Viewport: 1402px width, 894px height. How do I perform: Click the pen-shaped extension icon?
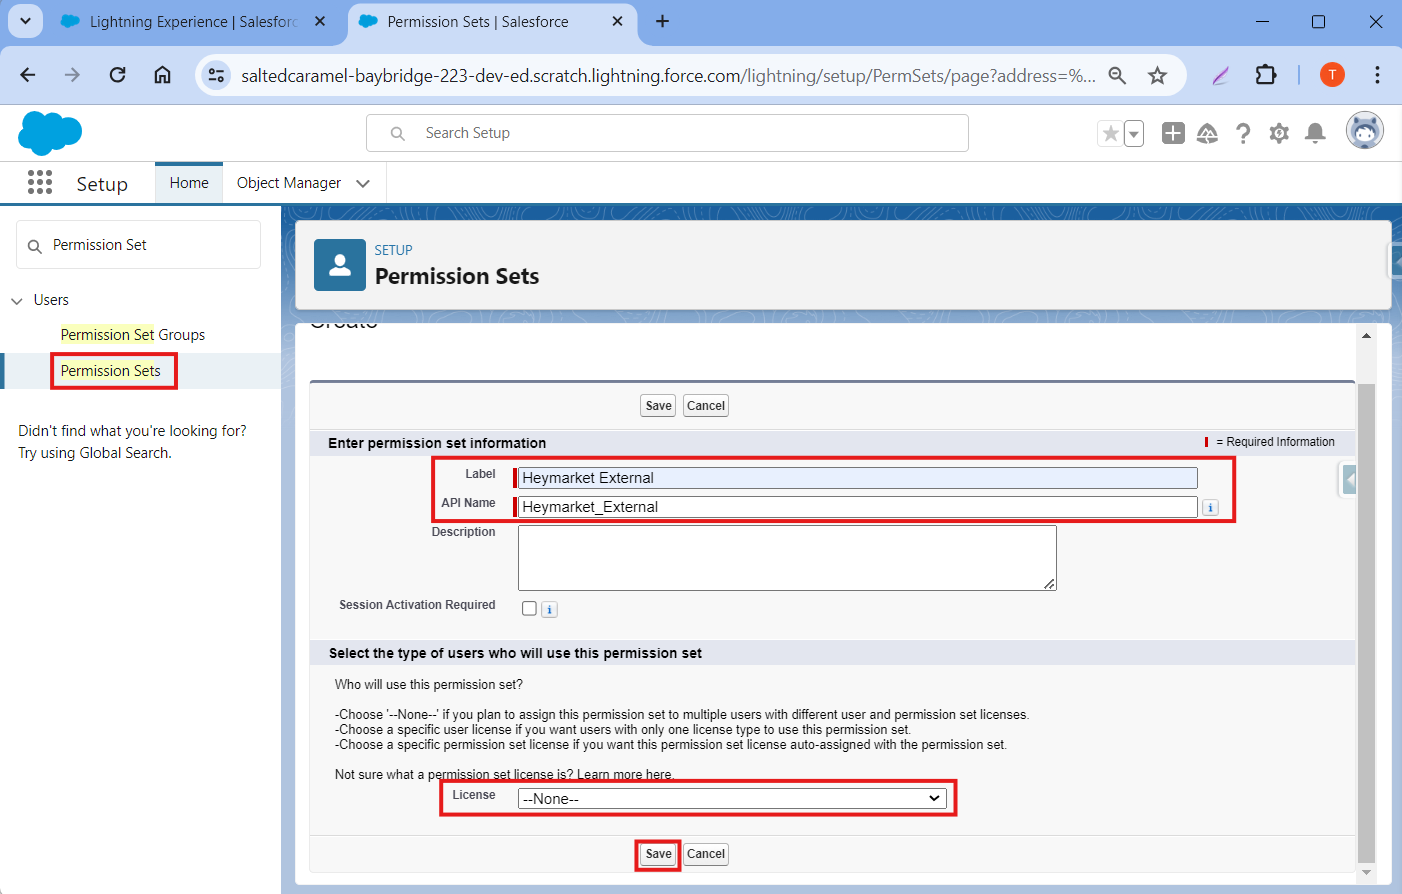point(1220,75)
